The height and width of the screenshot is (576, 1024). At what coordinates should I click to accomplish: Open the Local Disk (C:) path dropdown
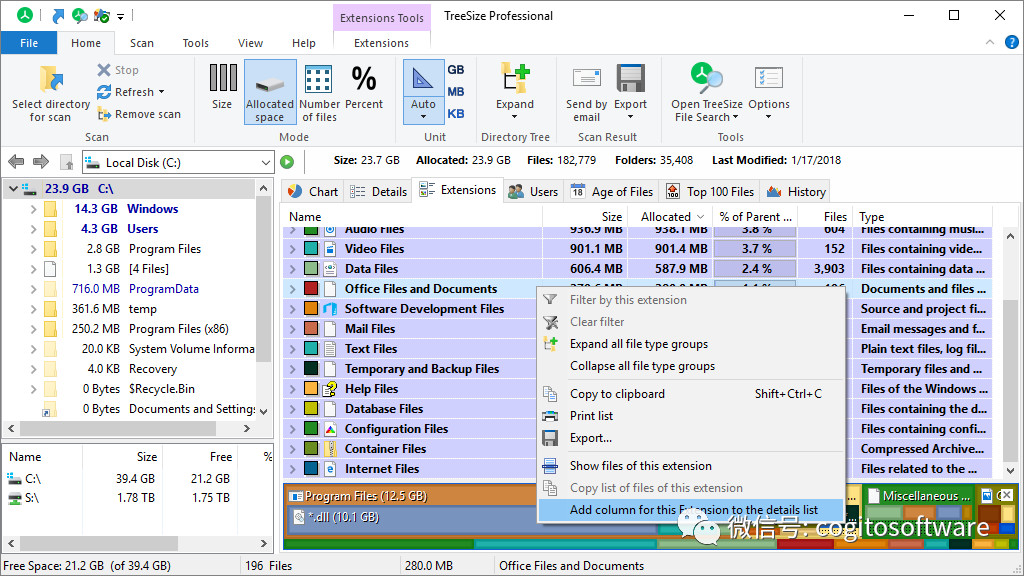click(x=265, y=162)
